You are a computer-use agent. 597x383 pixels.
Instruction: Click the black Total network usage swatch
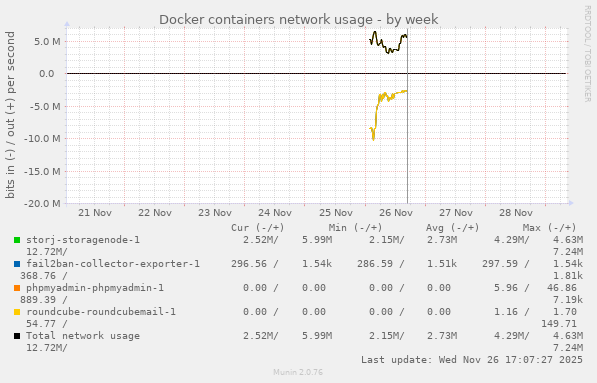17,336
